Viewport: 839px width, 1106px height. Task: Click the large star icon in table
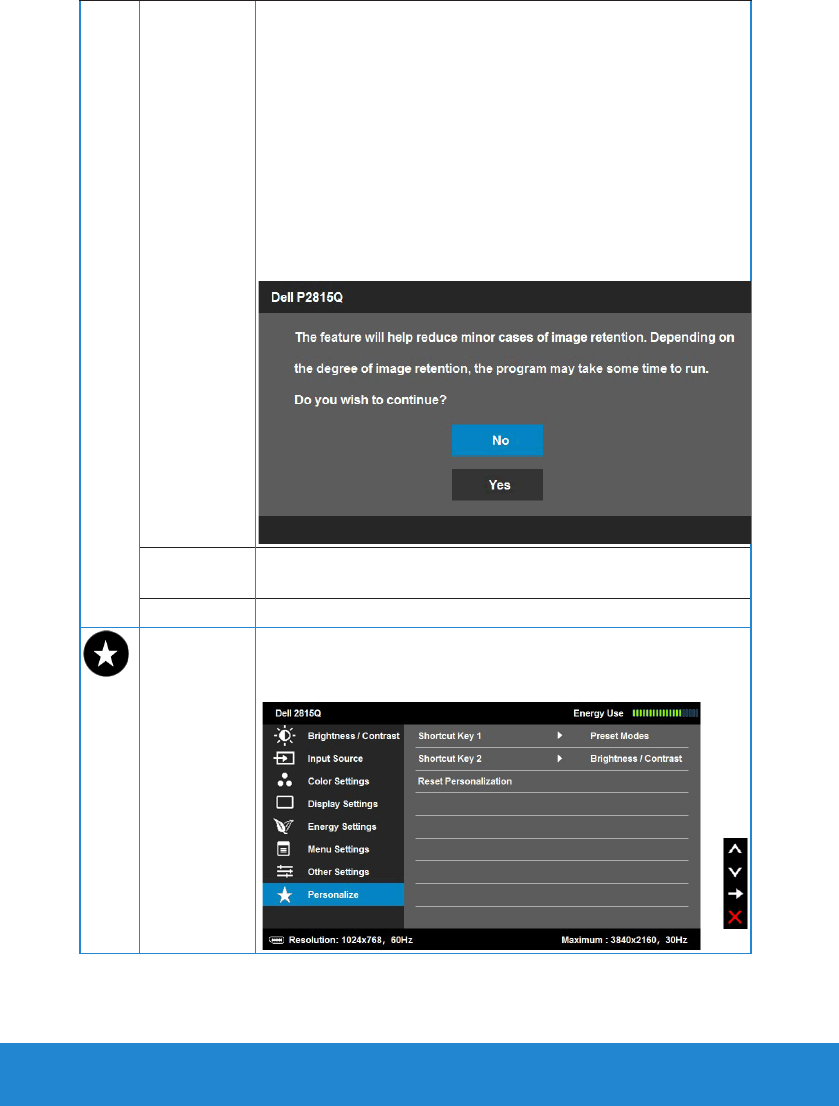pos(106,654)
